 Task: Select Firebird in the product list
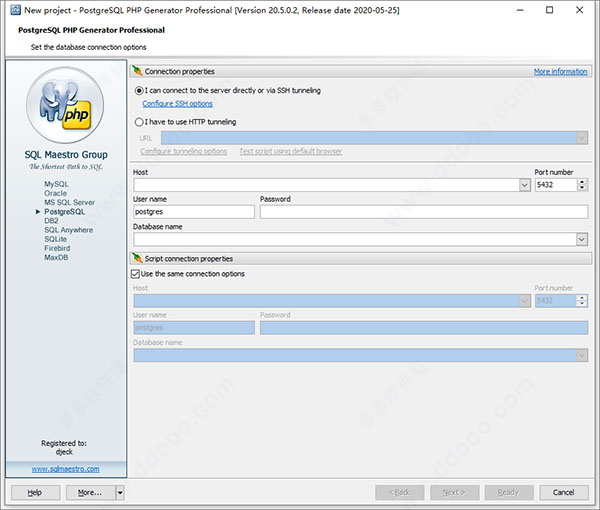pos(57,248)
